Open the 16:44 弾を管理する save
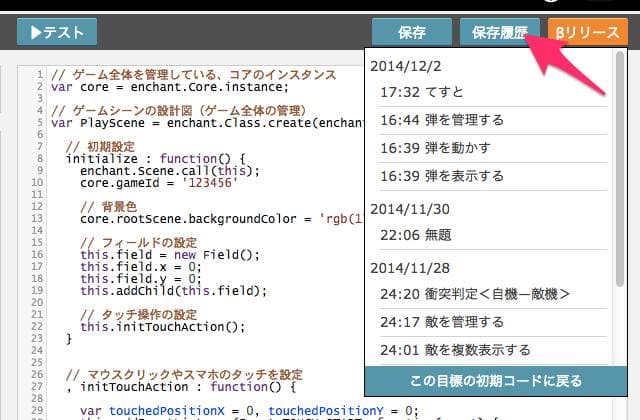Image resolution: width=640 pixels, height=420 pixels. [490, 120]
